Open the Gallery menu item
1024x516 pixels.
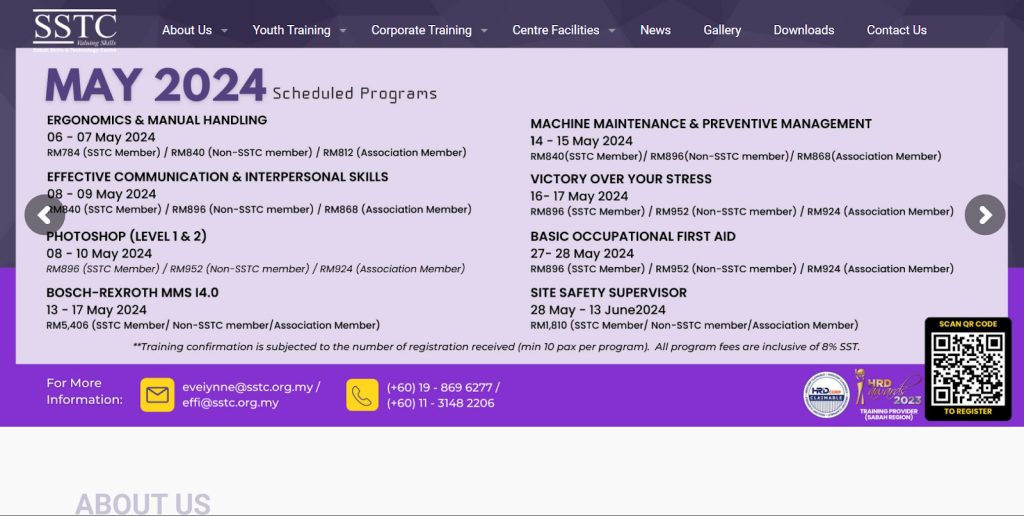[722, 30]
